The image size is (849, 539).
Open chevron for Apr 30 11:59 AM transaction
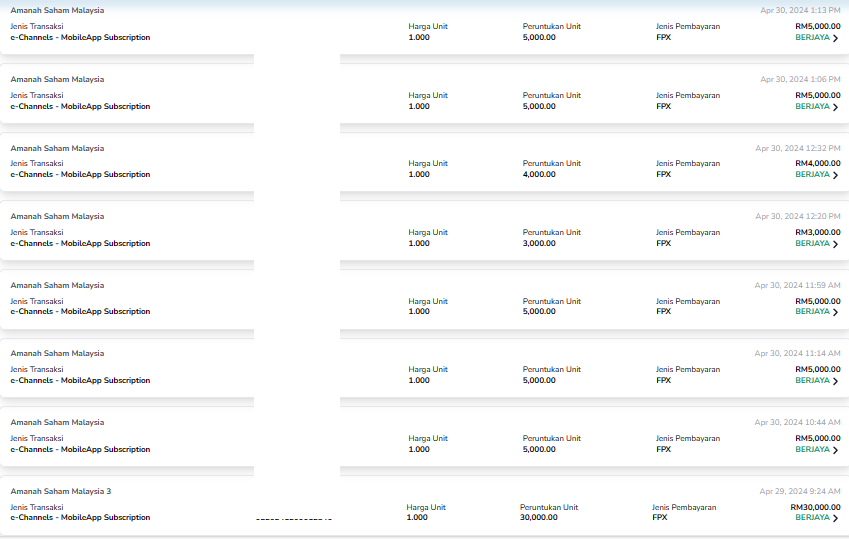tap(835, 313)
